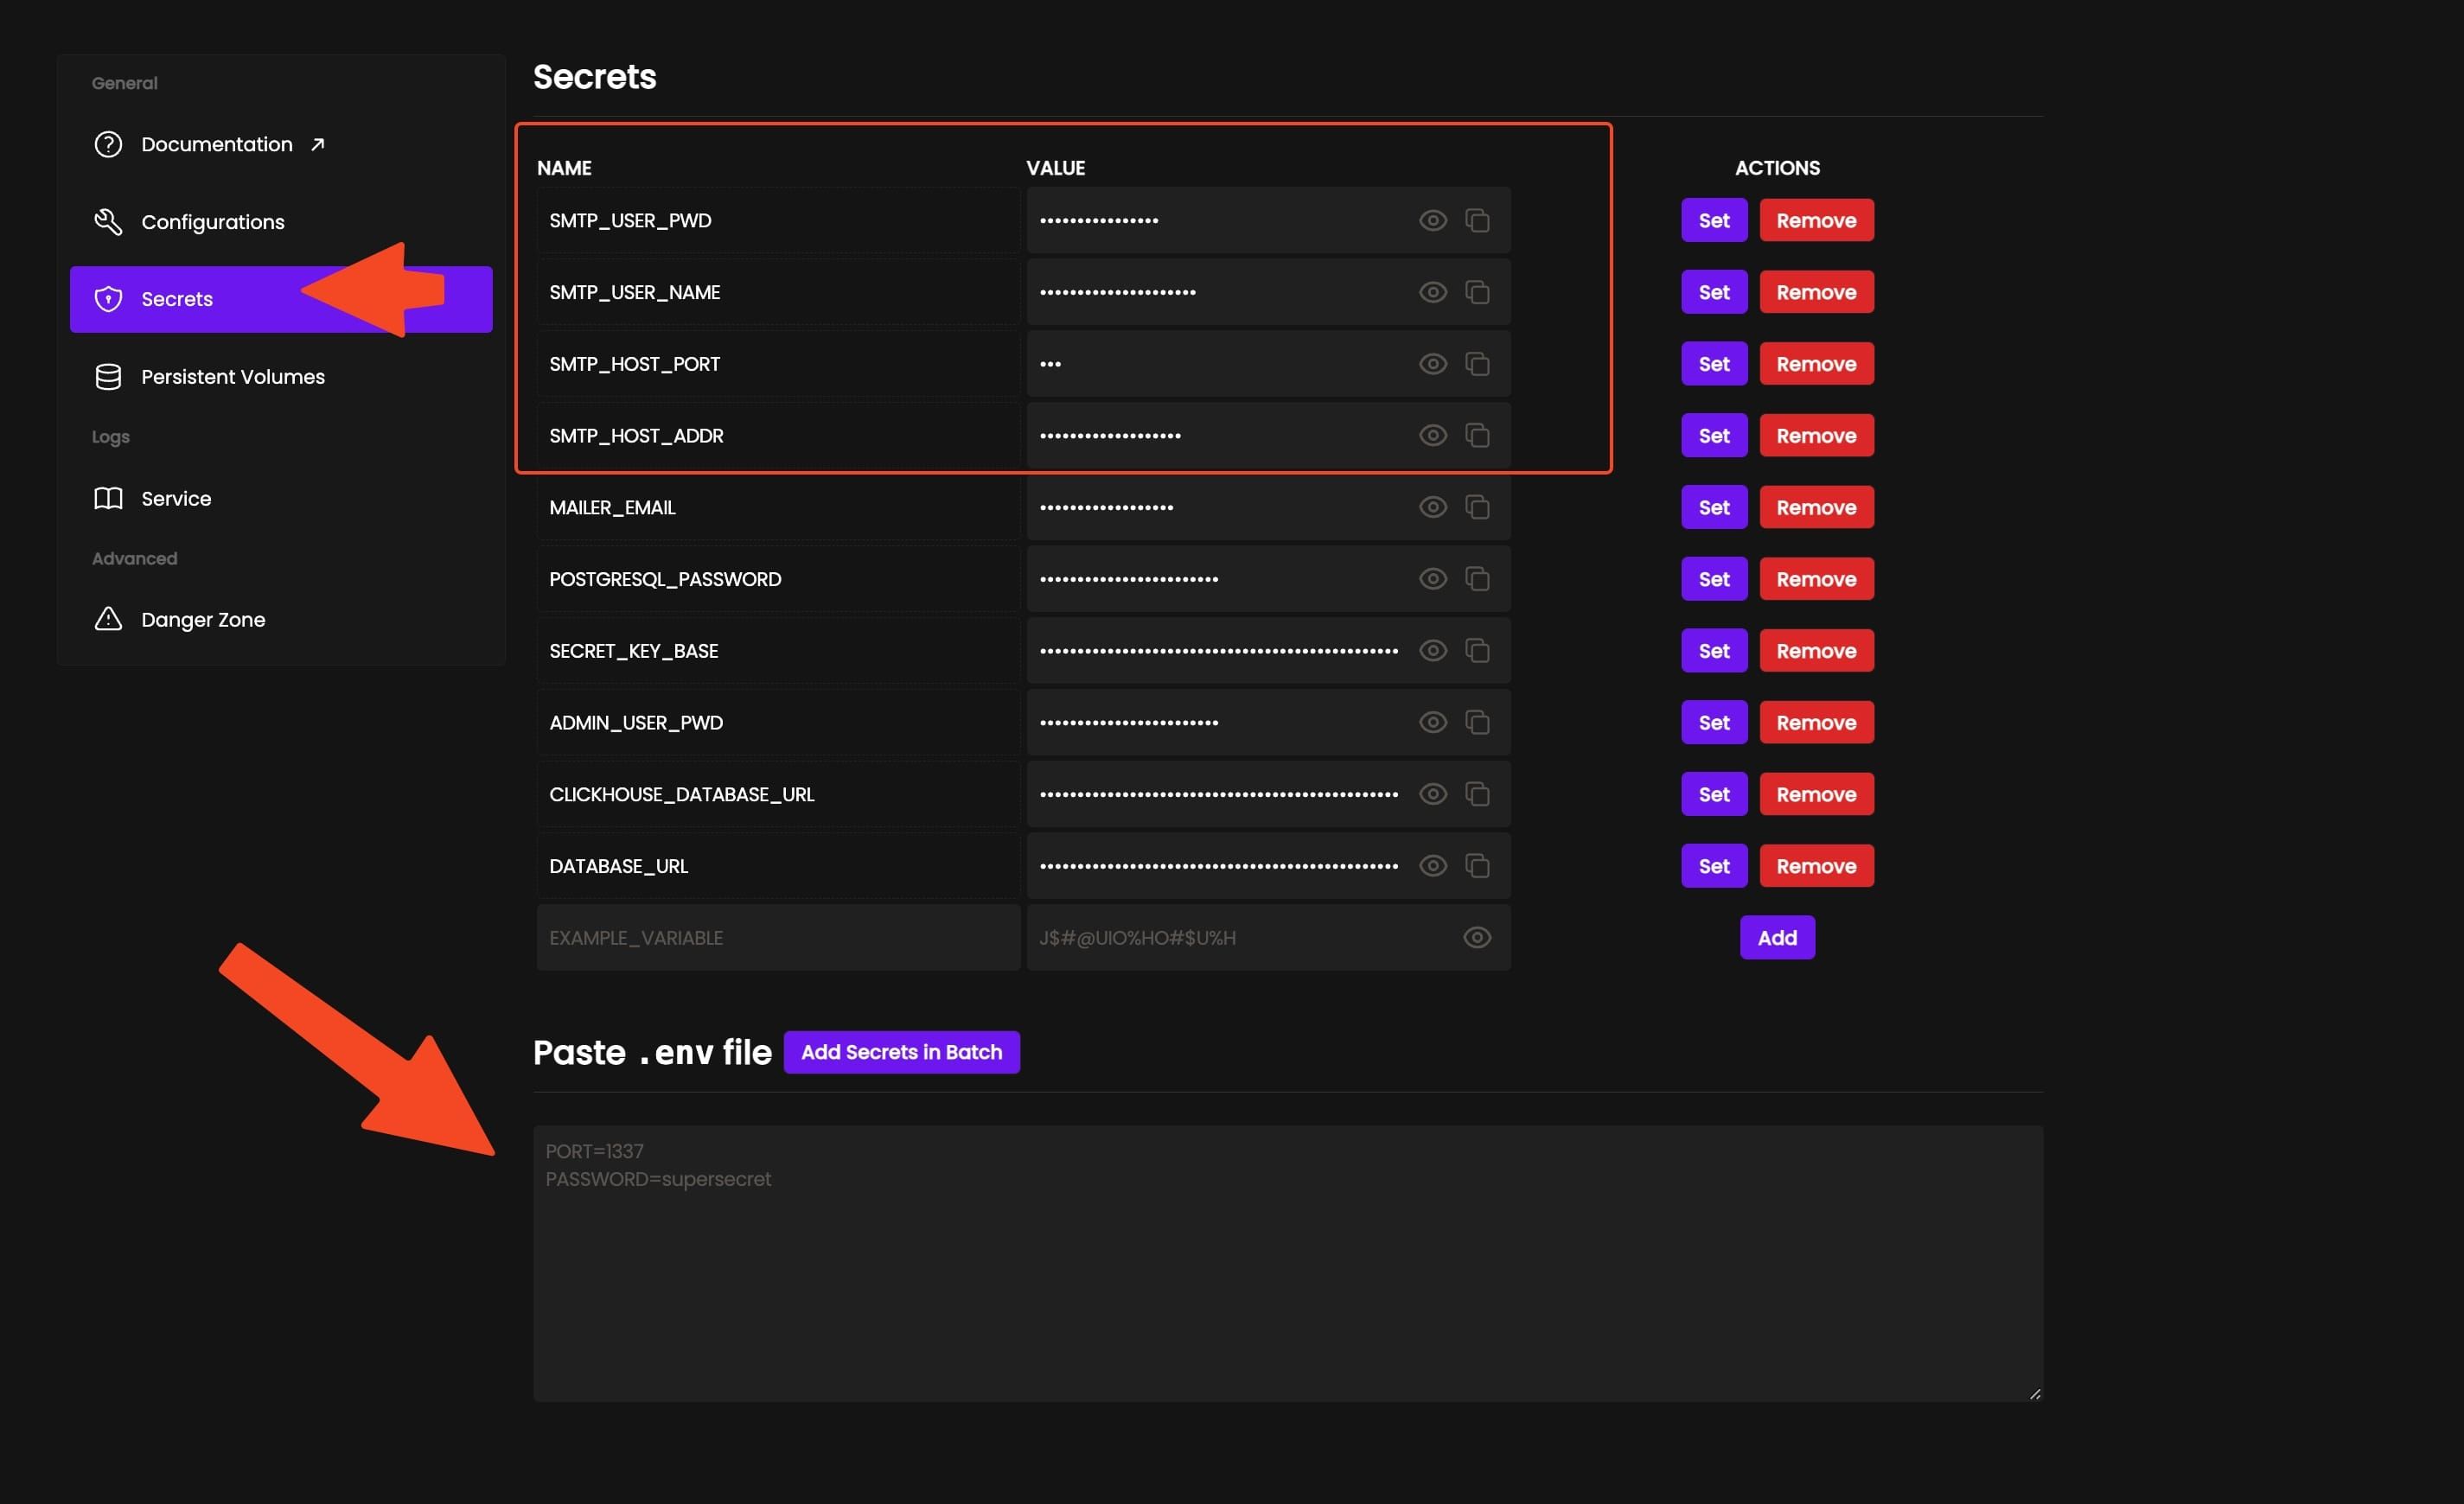Click the EXAMPLE_VARIABLE name input field

pos(777,938)
